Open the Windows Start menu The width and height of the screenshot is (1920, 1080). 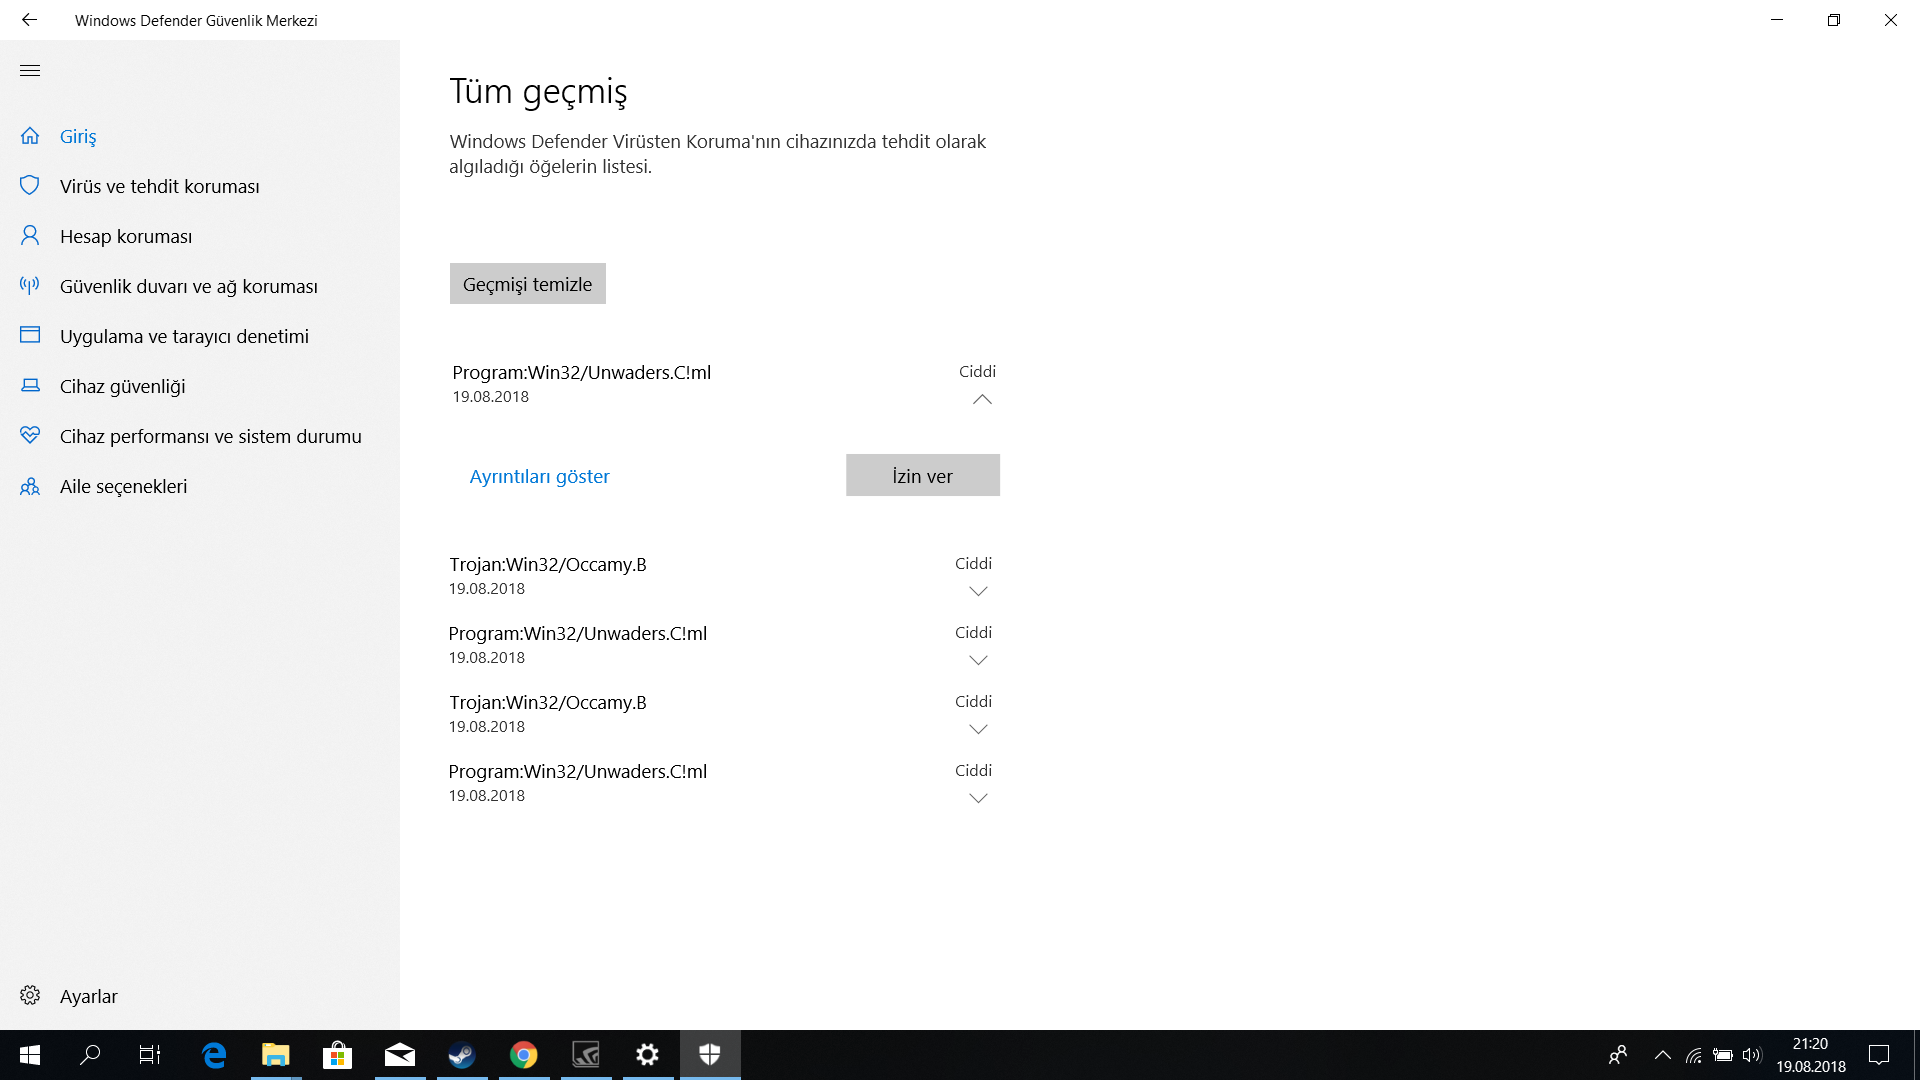30,1055
